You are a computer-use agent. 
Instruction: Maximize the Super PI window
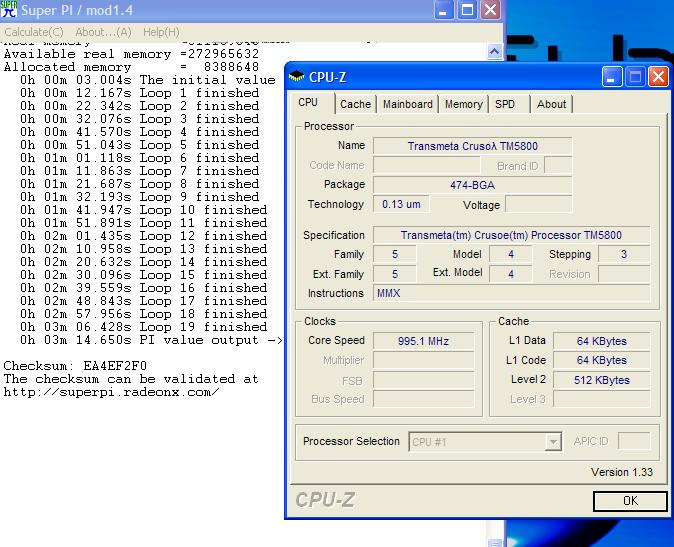tap(467, 9)
